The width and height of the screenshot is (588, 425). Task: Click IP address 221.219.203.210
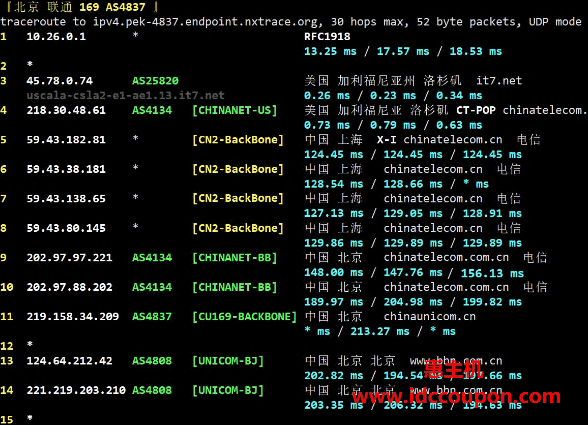(x=76, y=390)
